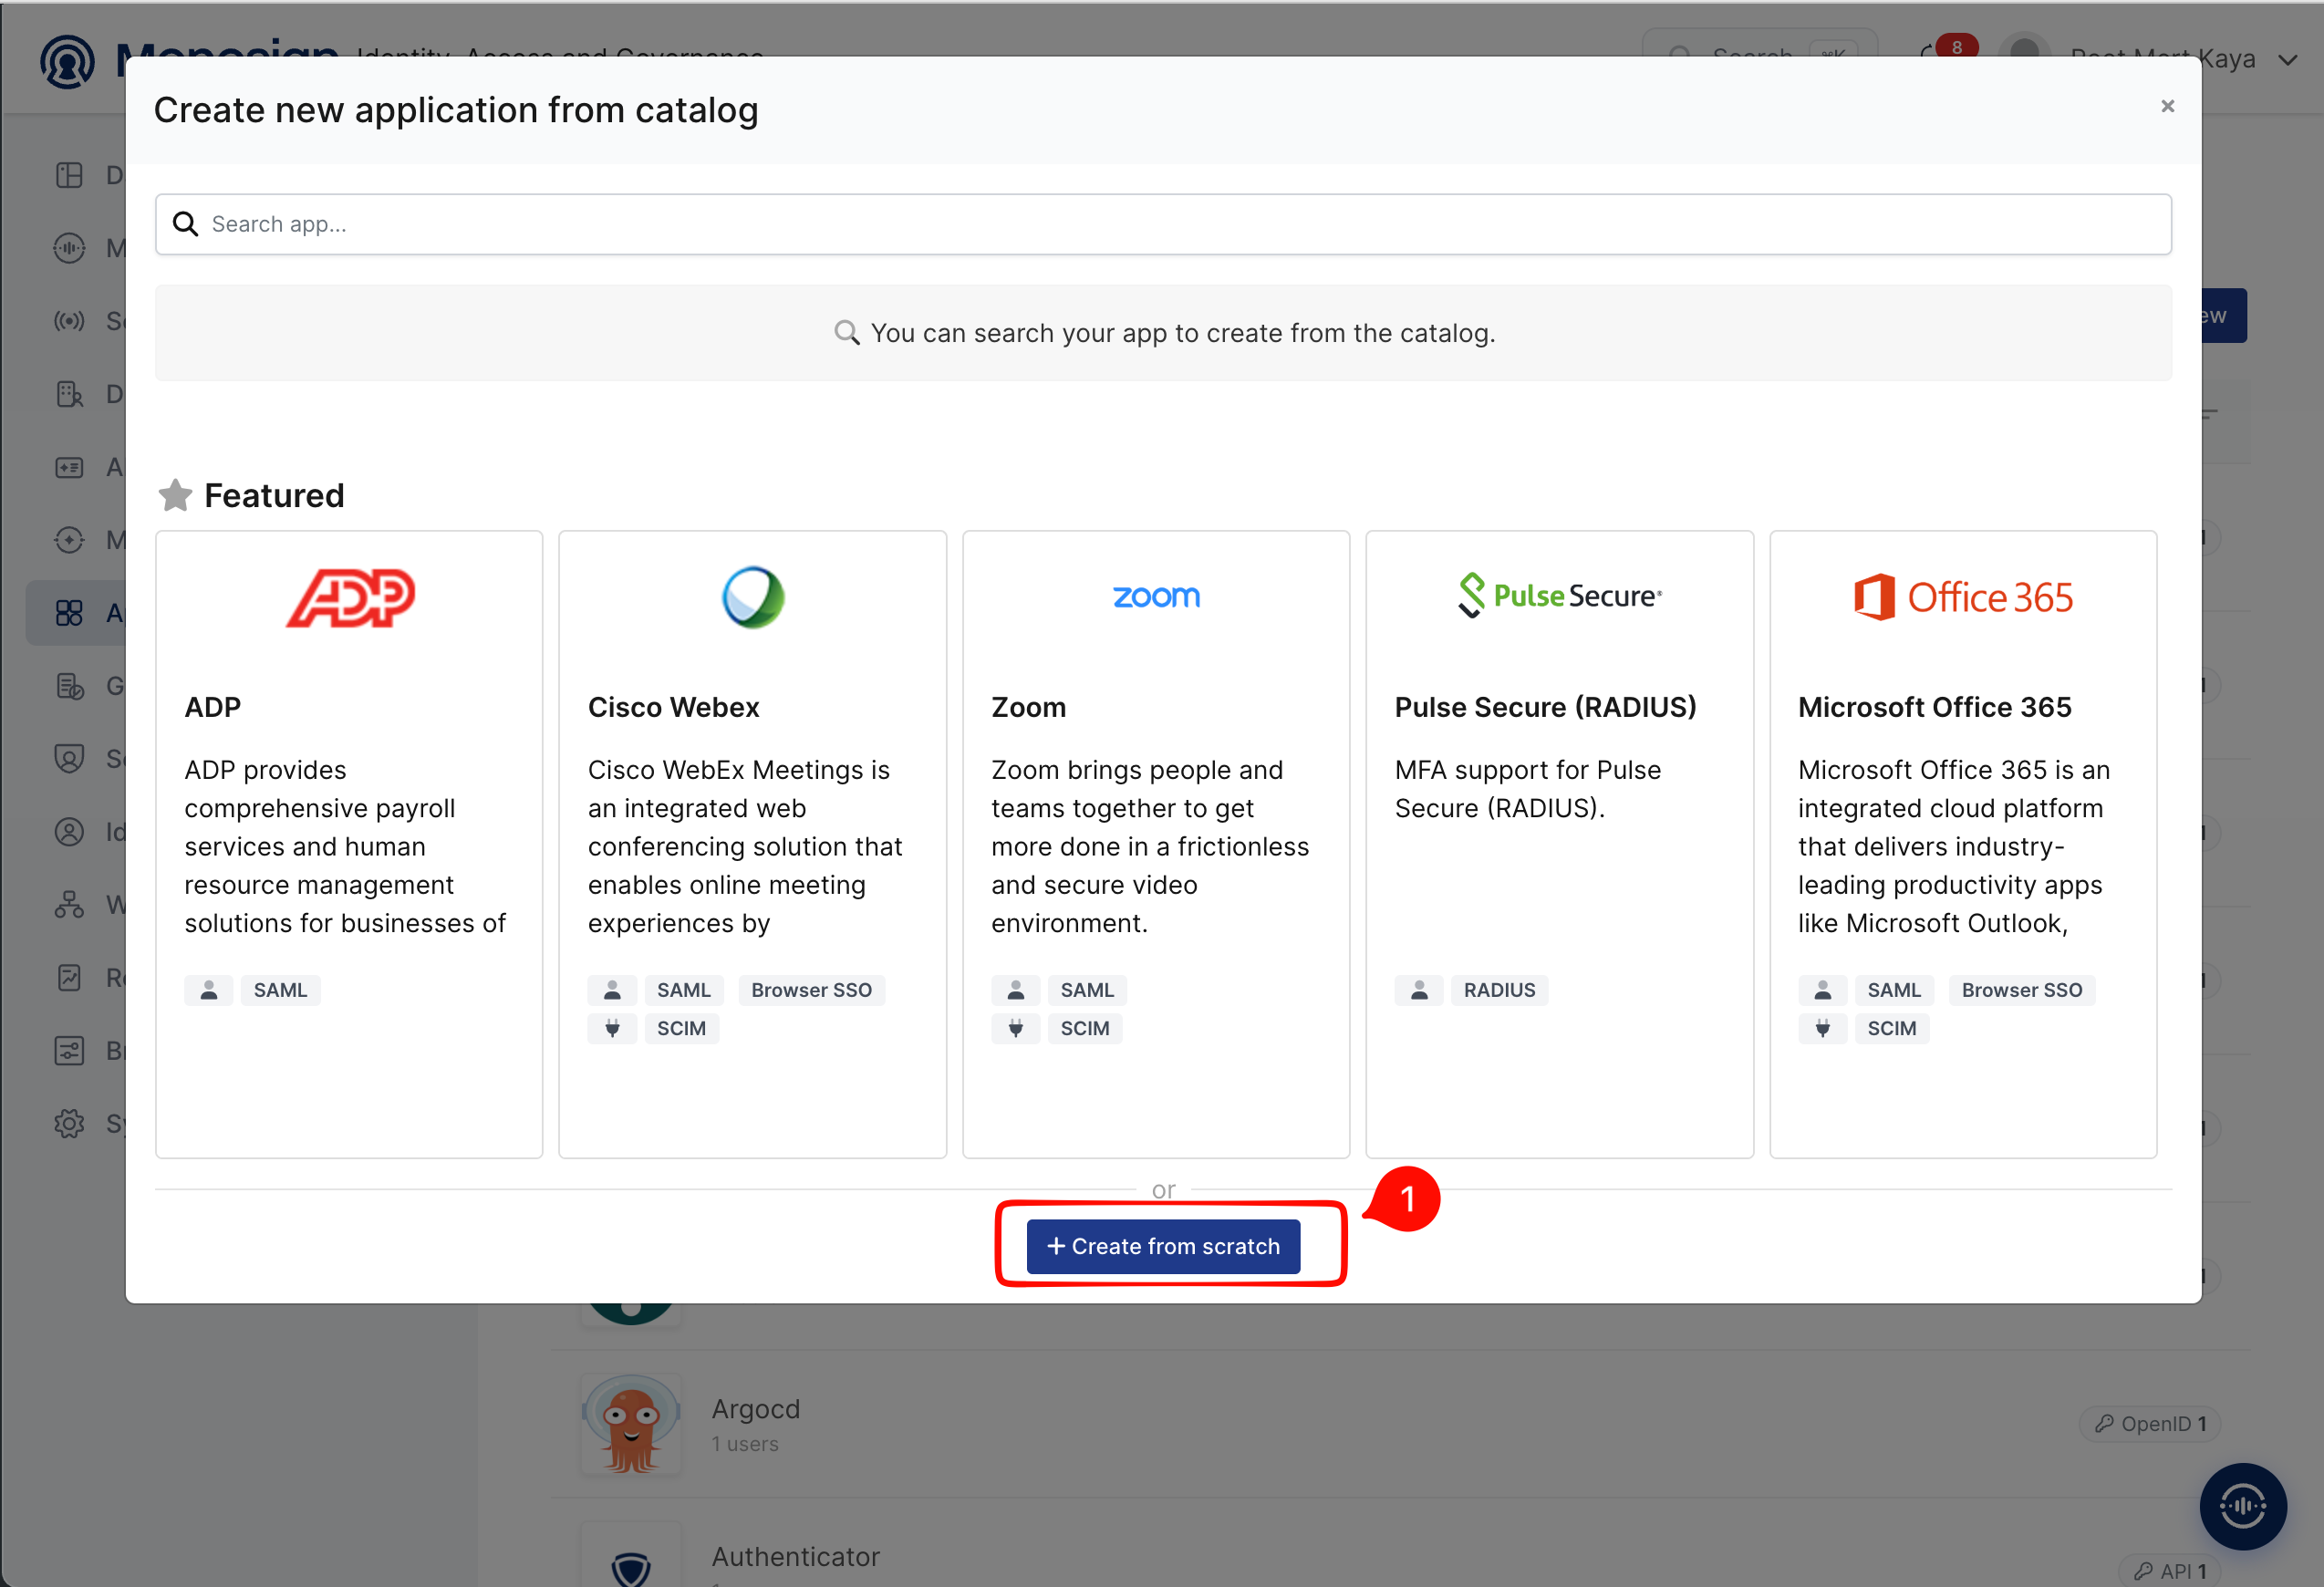Click user icon on ADP card
This screenshot has height=1587, width=2324.
pos(209,990)
